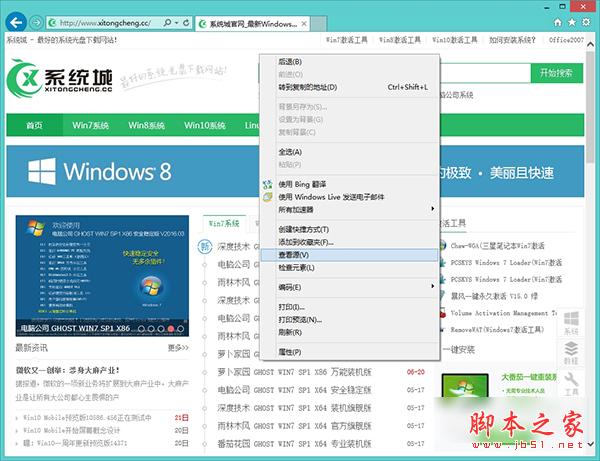
Task: Switch to the Win7系统 list tab
Action: pyautogui.click(x=224, y=223)
